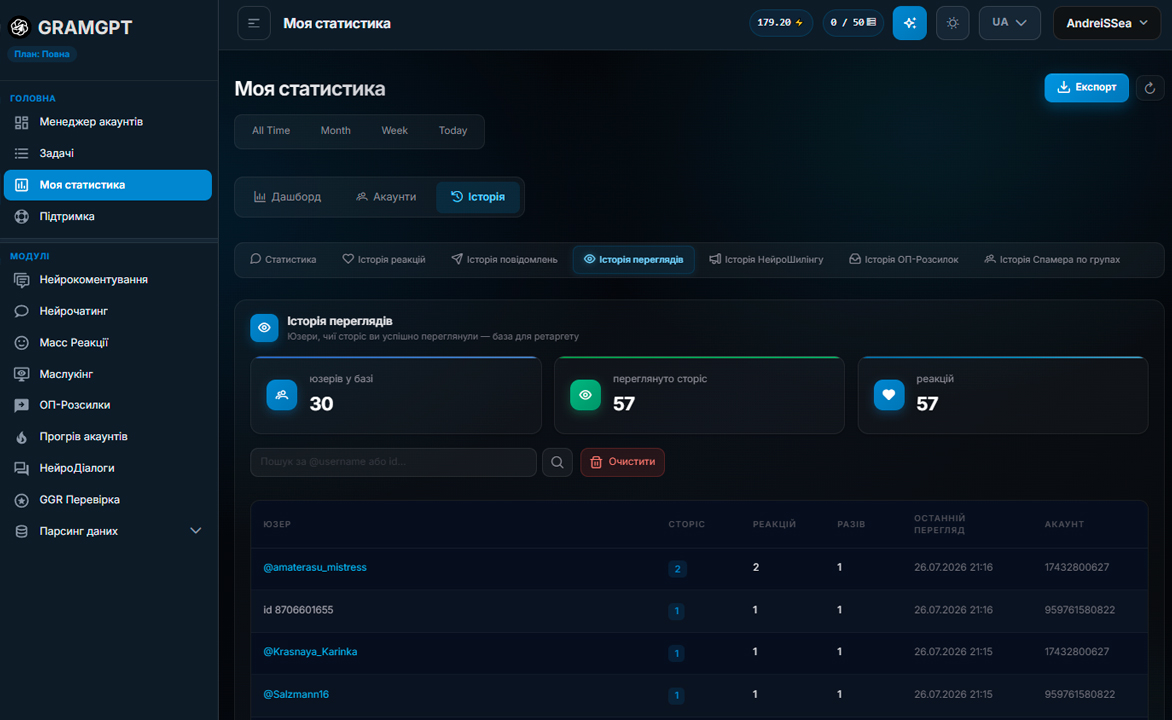Click the ОП-Розсилки icon in sidebar
The width and height of the screenshot is (1172, 720).
(22, 405)
